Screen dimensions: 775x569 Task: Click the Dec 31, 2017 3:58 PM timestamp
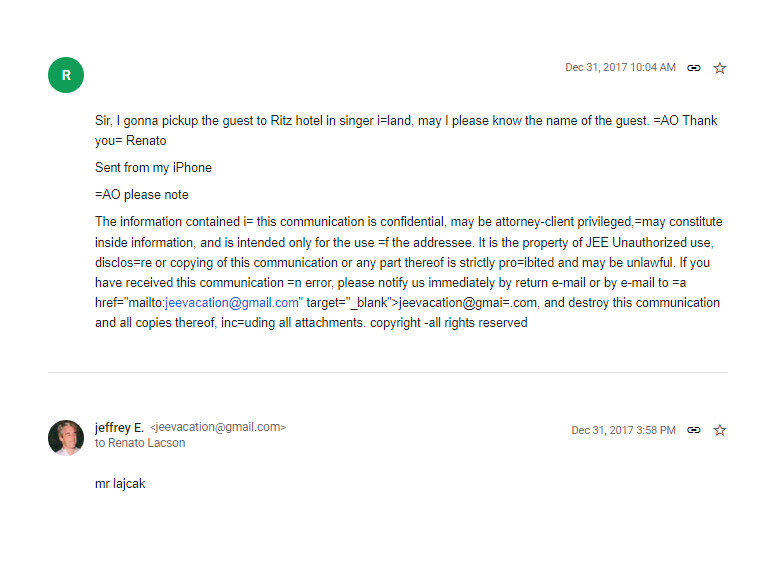pos(623,430)
